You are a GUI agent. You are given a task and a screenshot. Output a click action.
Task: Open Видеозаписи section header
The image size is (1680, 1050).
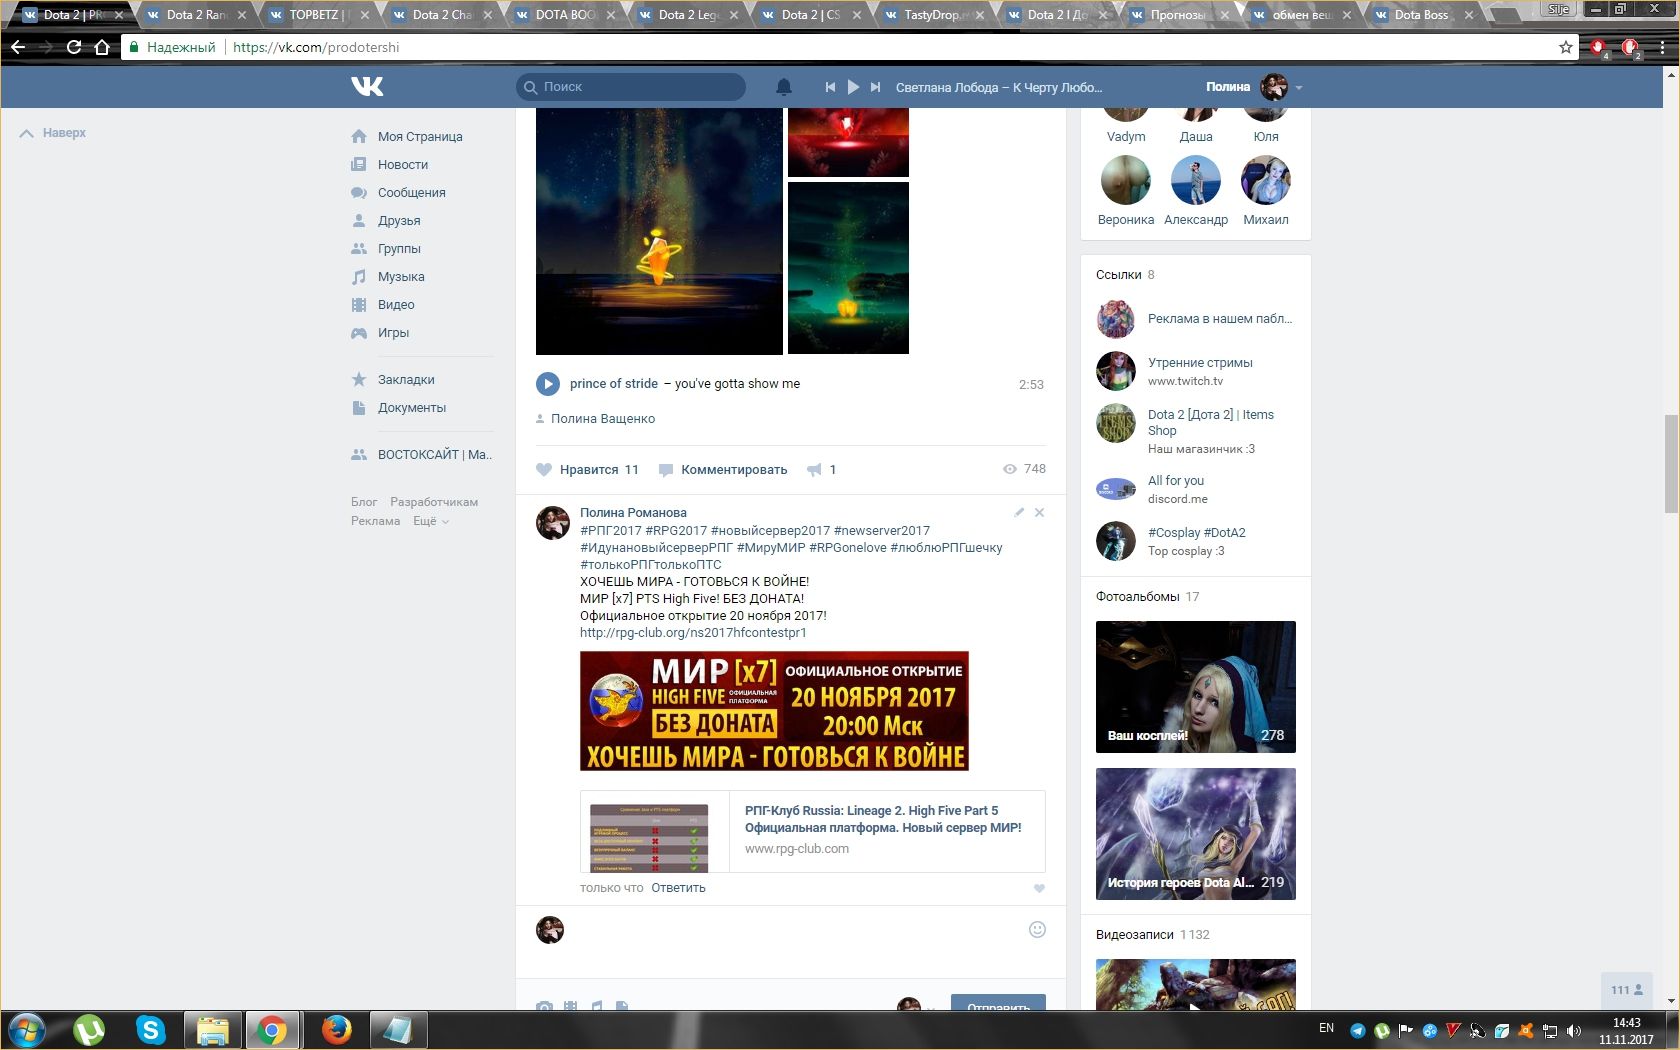(1134, 934)
